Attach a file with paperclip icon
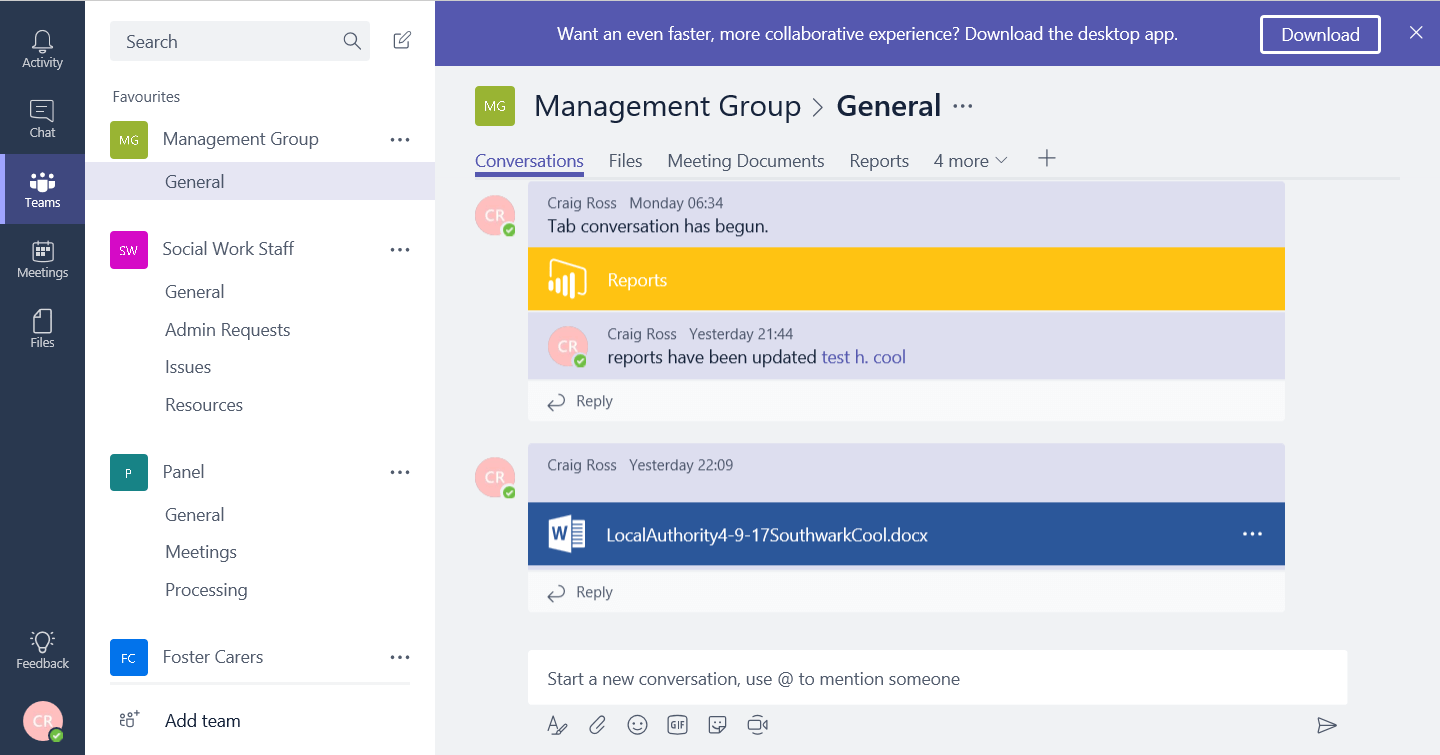 (597, 725)
